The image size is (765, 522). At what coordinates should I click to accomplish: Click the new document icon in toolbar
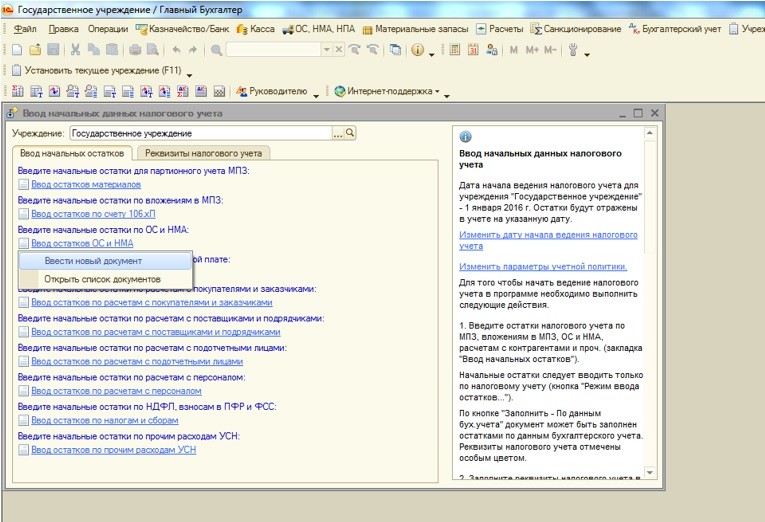point(18,49)
